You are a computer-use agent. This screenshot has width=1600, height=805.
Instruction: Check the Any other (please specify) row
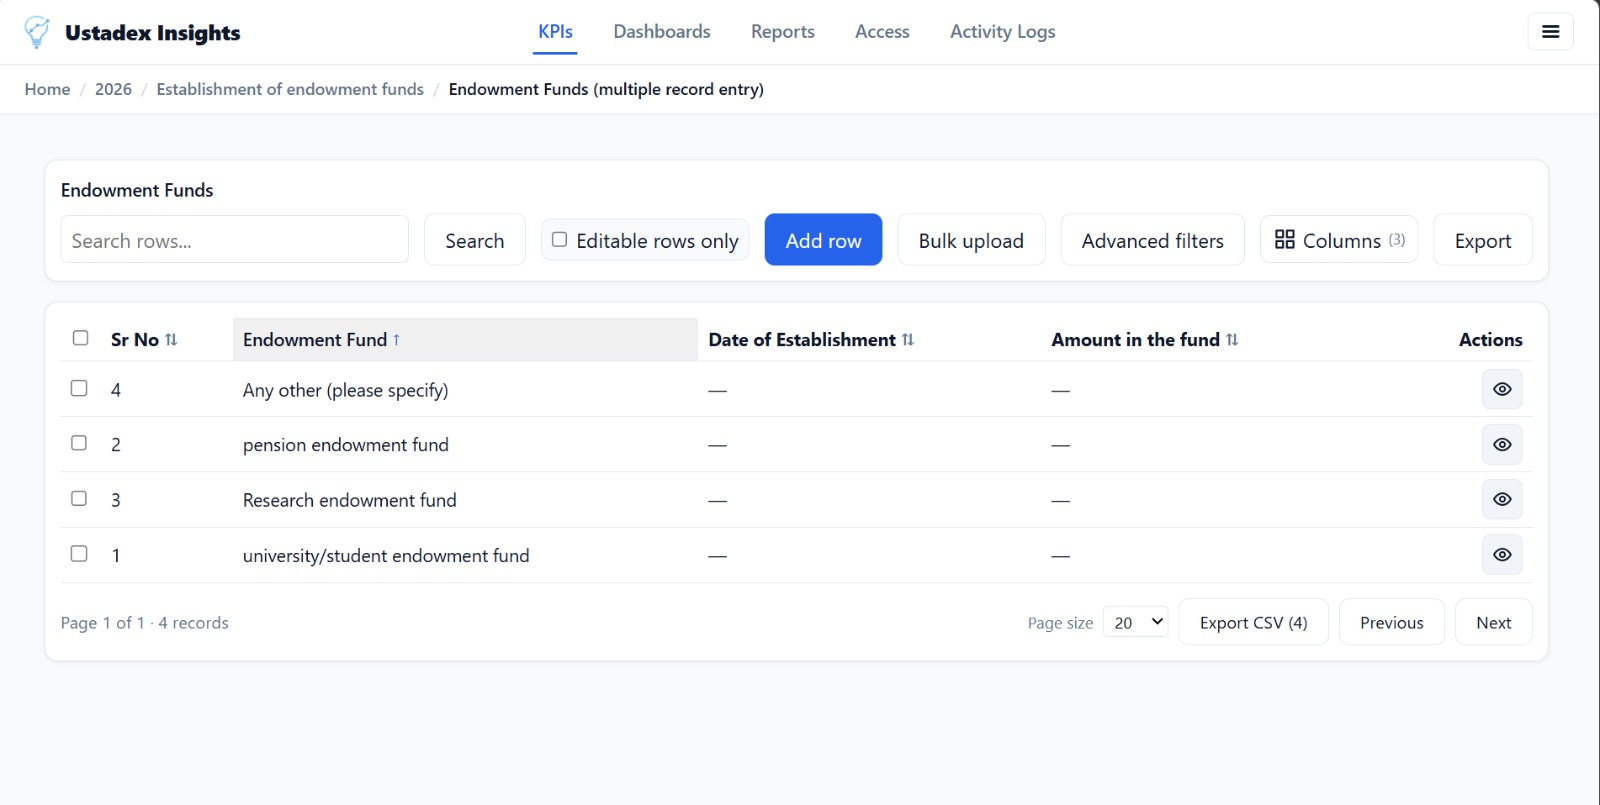pyautogui.click(x=79, y=388)
